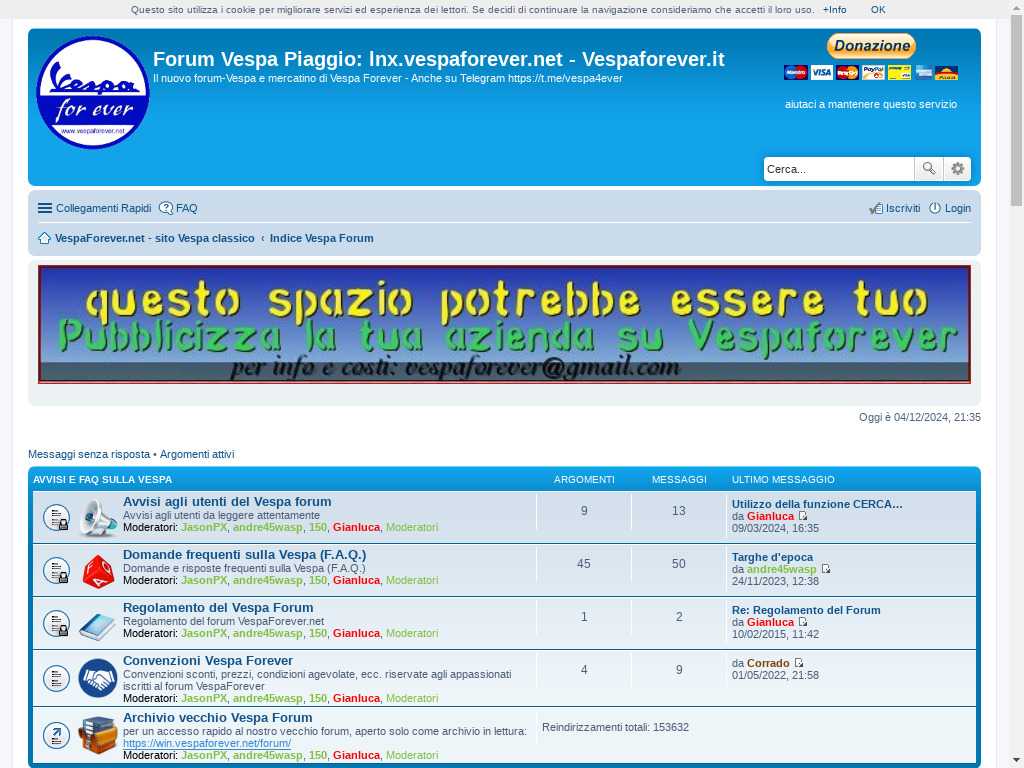
Task: Open Moderatori group in Archivio row
Action: tap(412, 755)
